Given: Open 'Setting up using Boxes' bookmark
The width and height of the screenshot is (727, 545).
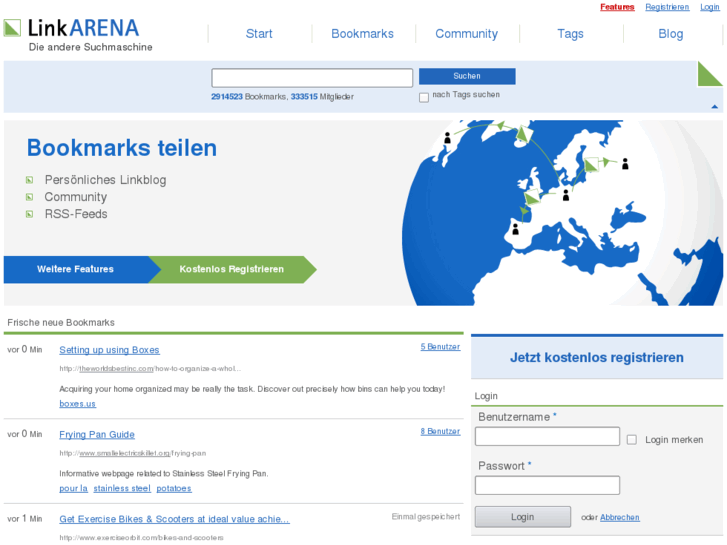Looking at the screenshot, I should [109, 350].
